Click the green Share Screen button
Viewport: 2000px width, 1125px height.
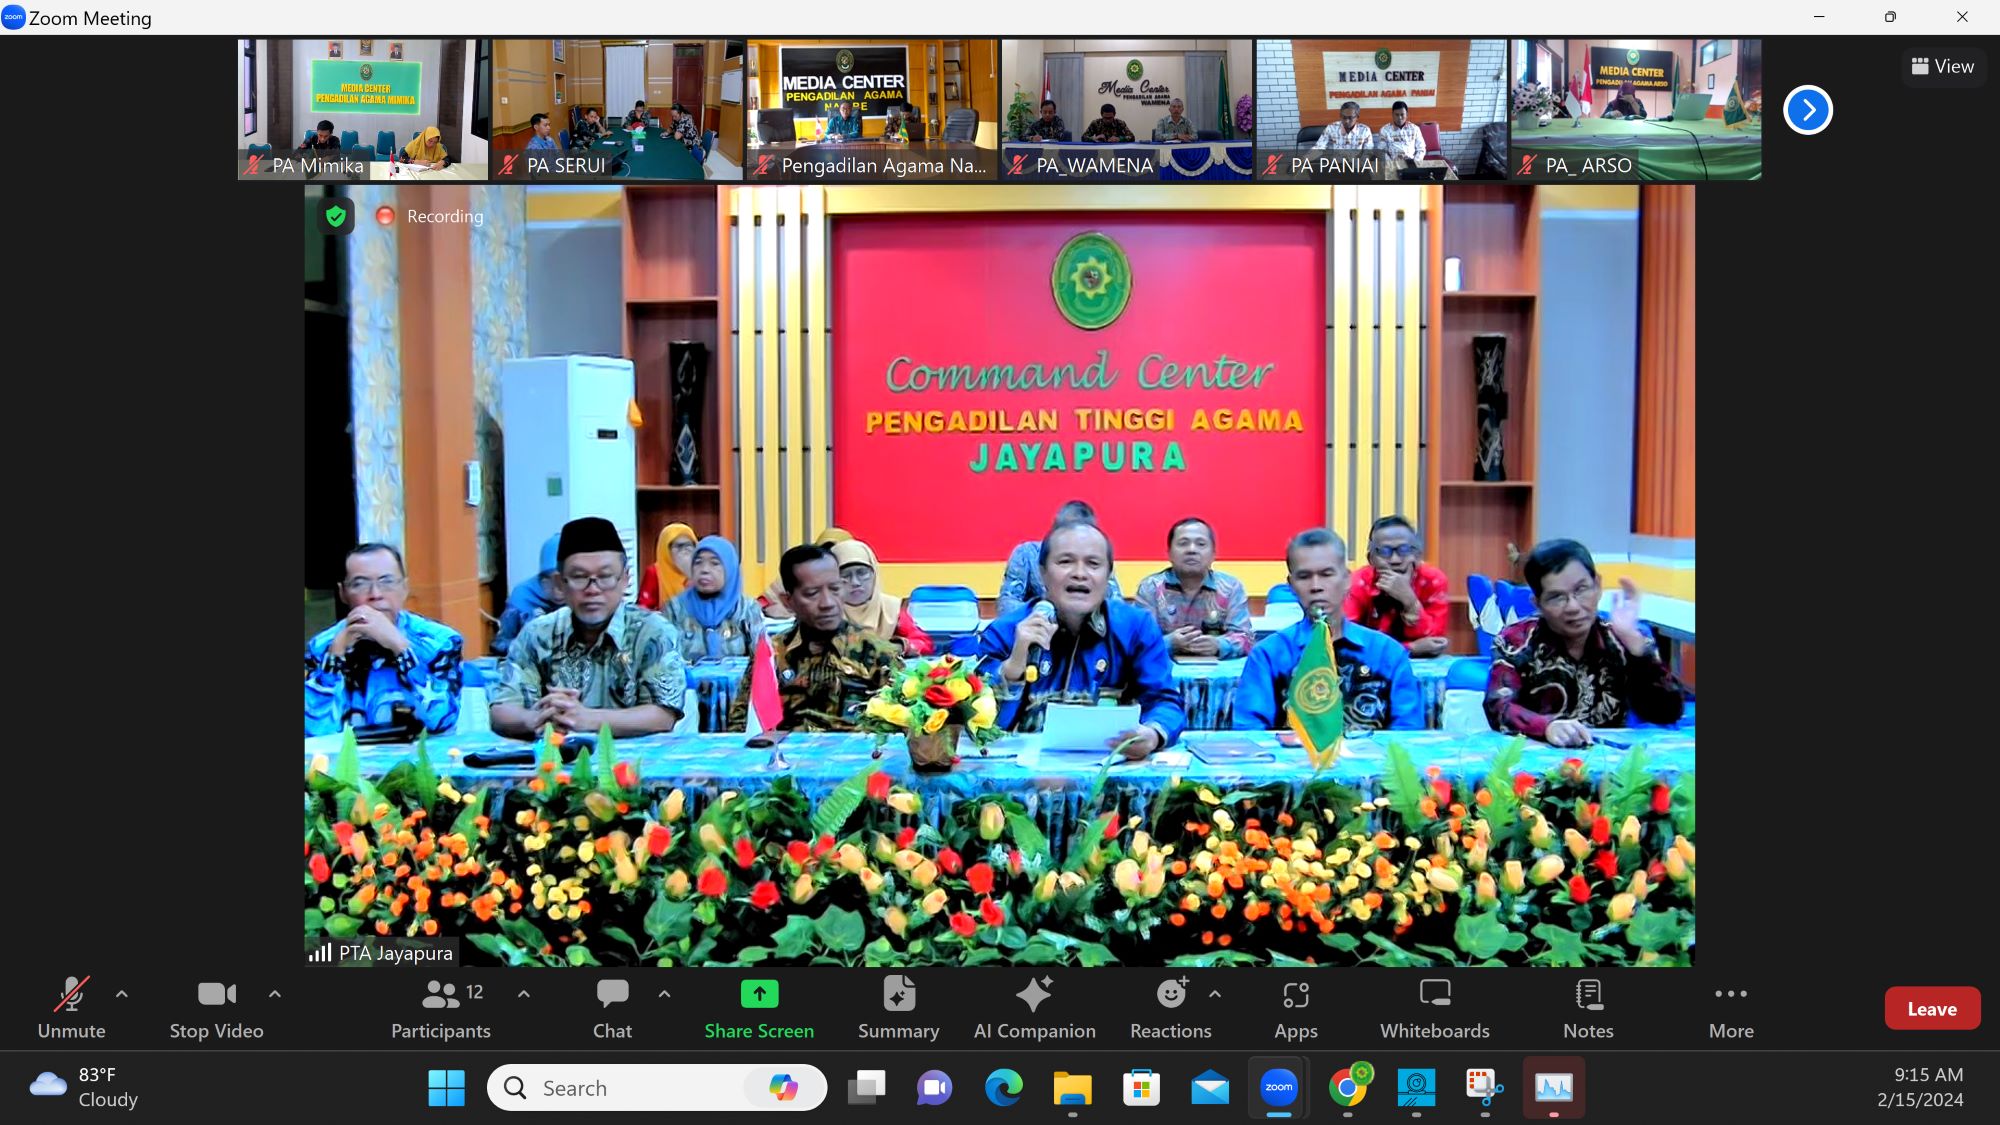[759, 1008]
